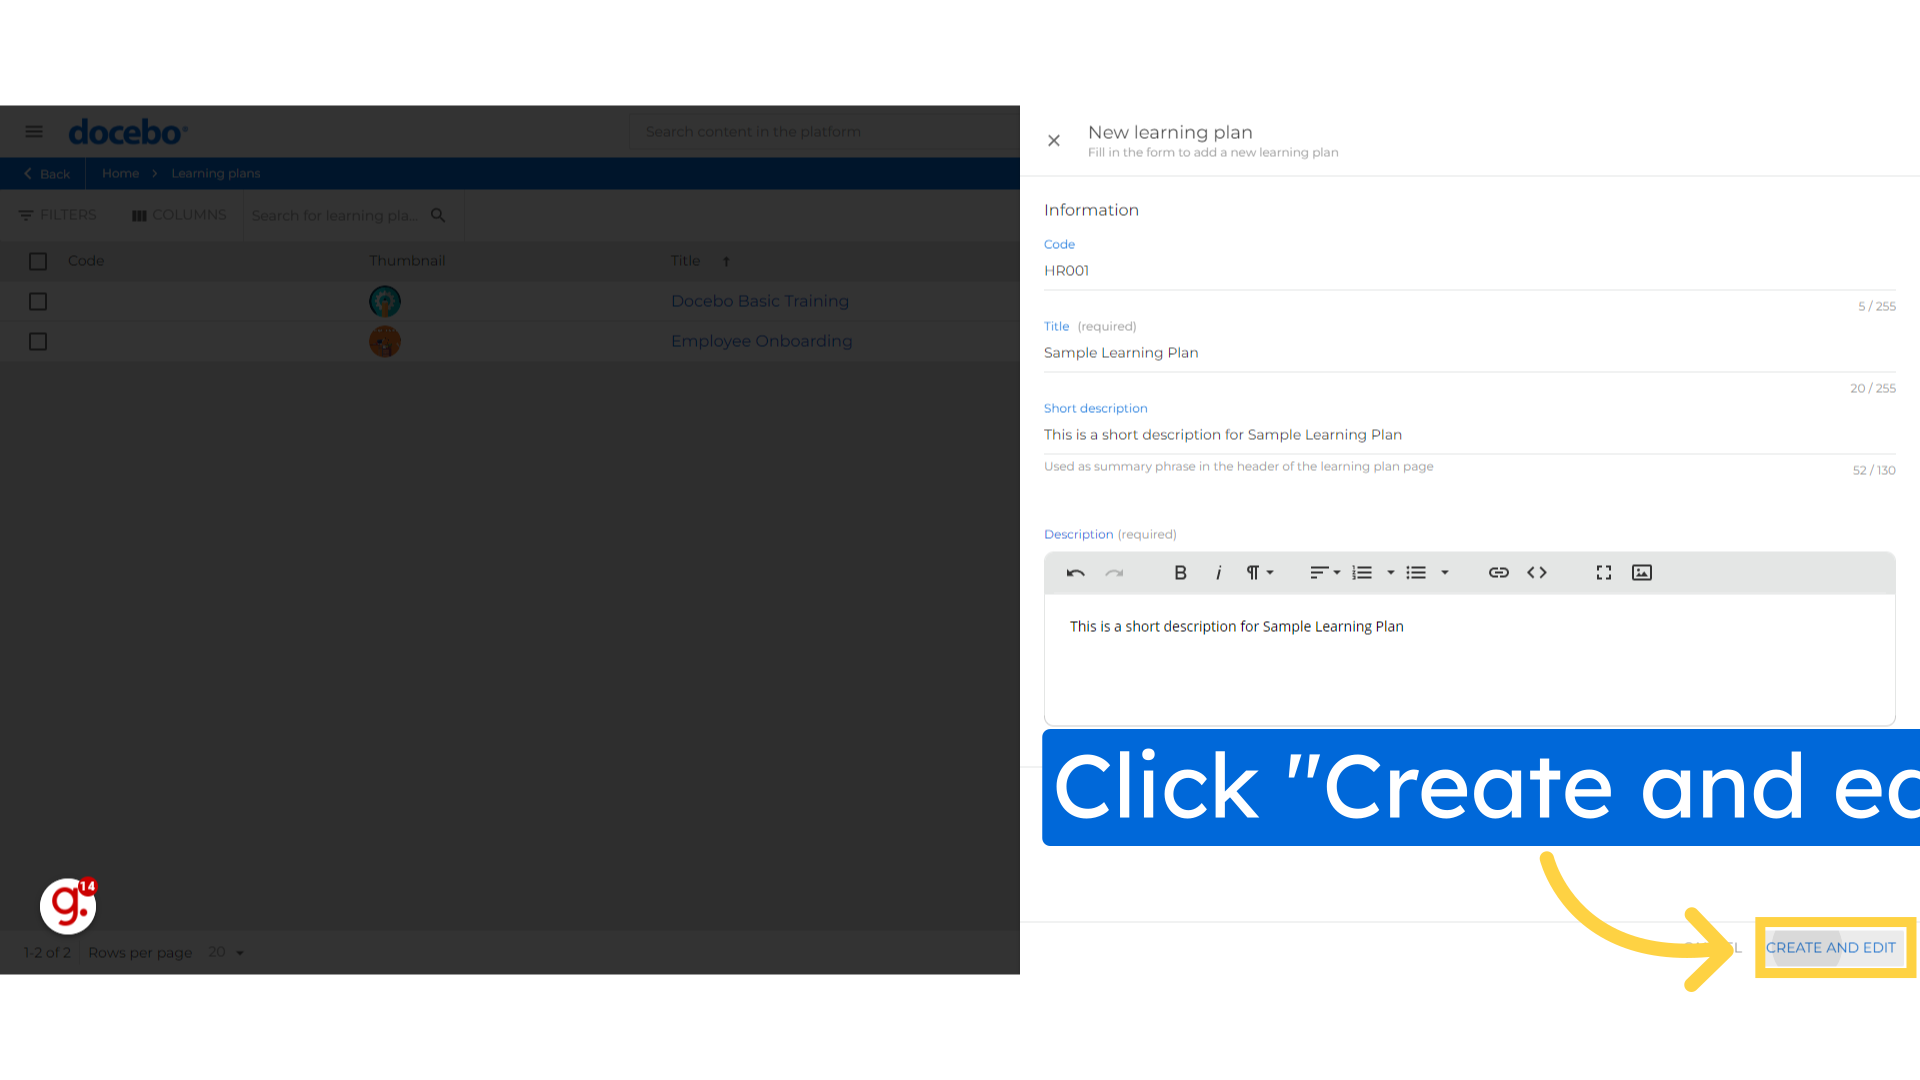Image resolution: width=1920 pixels, height=1080 pixels.
Task: Toggle the select-all checkbox in header
Action: click(38, 261)
